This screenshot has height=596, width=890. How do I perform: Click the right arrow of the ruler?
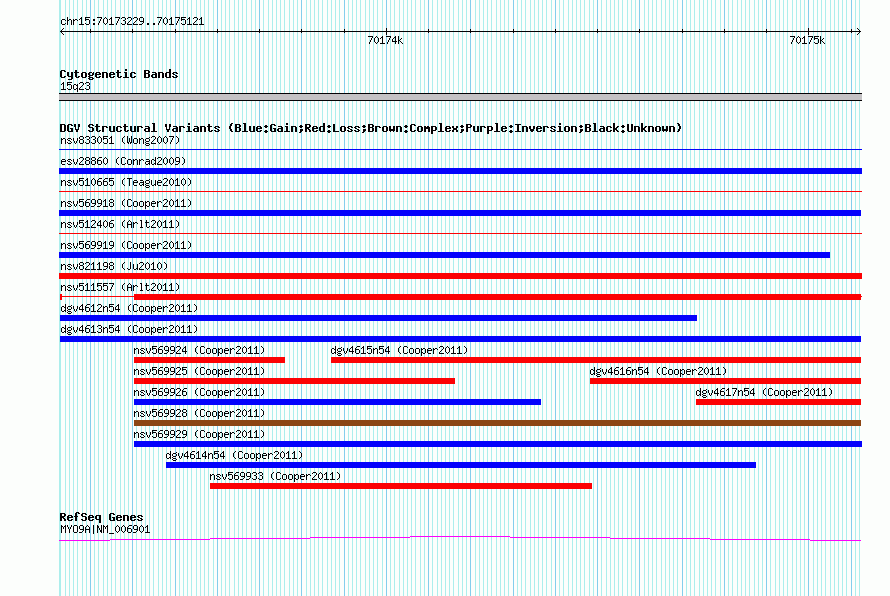(x=858, y=31)
